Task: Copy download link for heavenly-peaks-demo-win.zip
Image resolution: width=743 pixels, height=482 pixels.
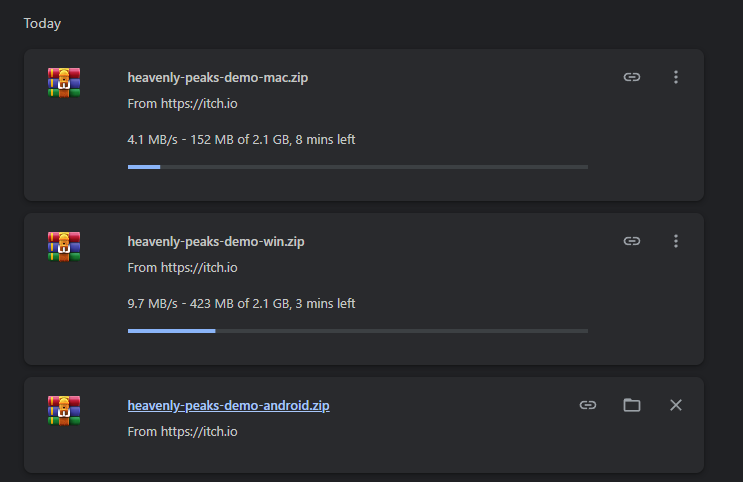Action: 632,241
